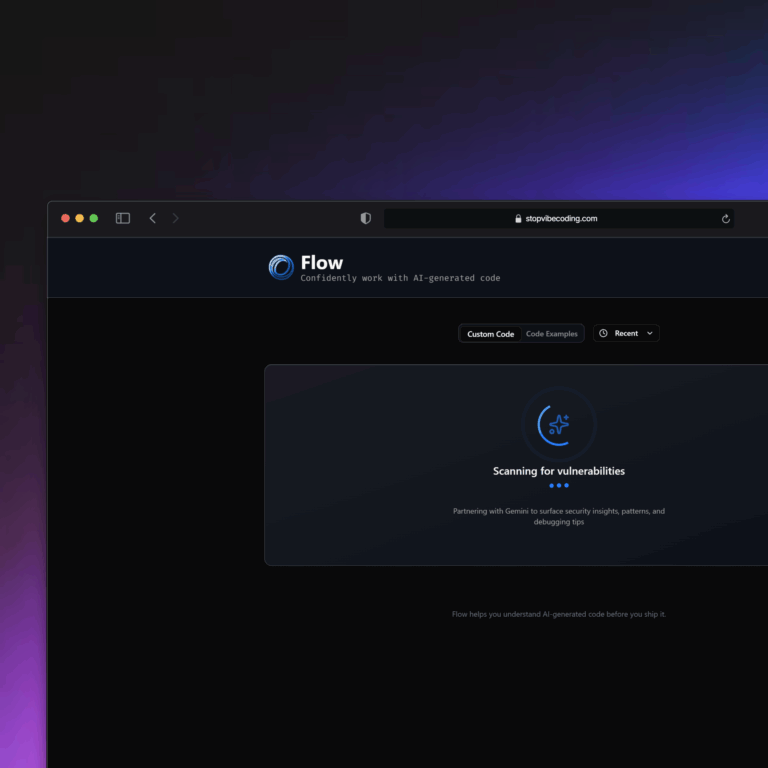Reload the page with the refresh icon
The height and width of the screenshot is (768, 768).
(725, 219)
